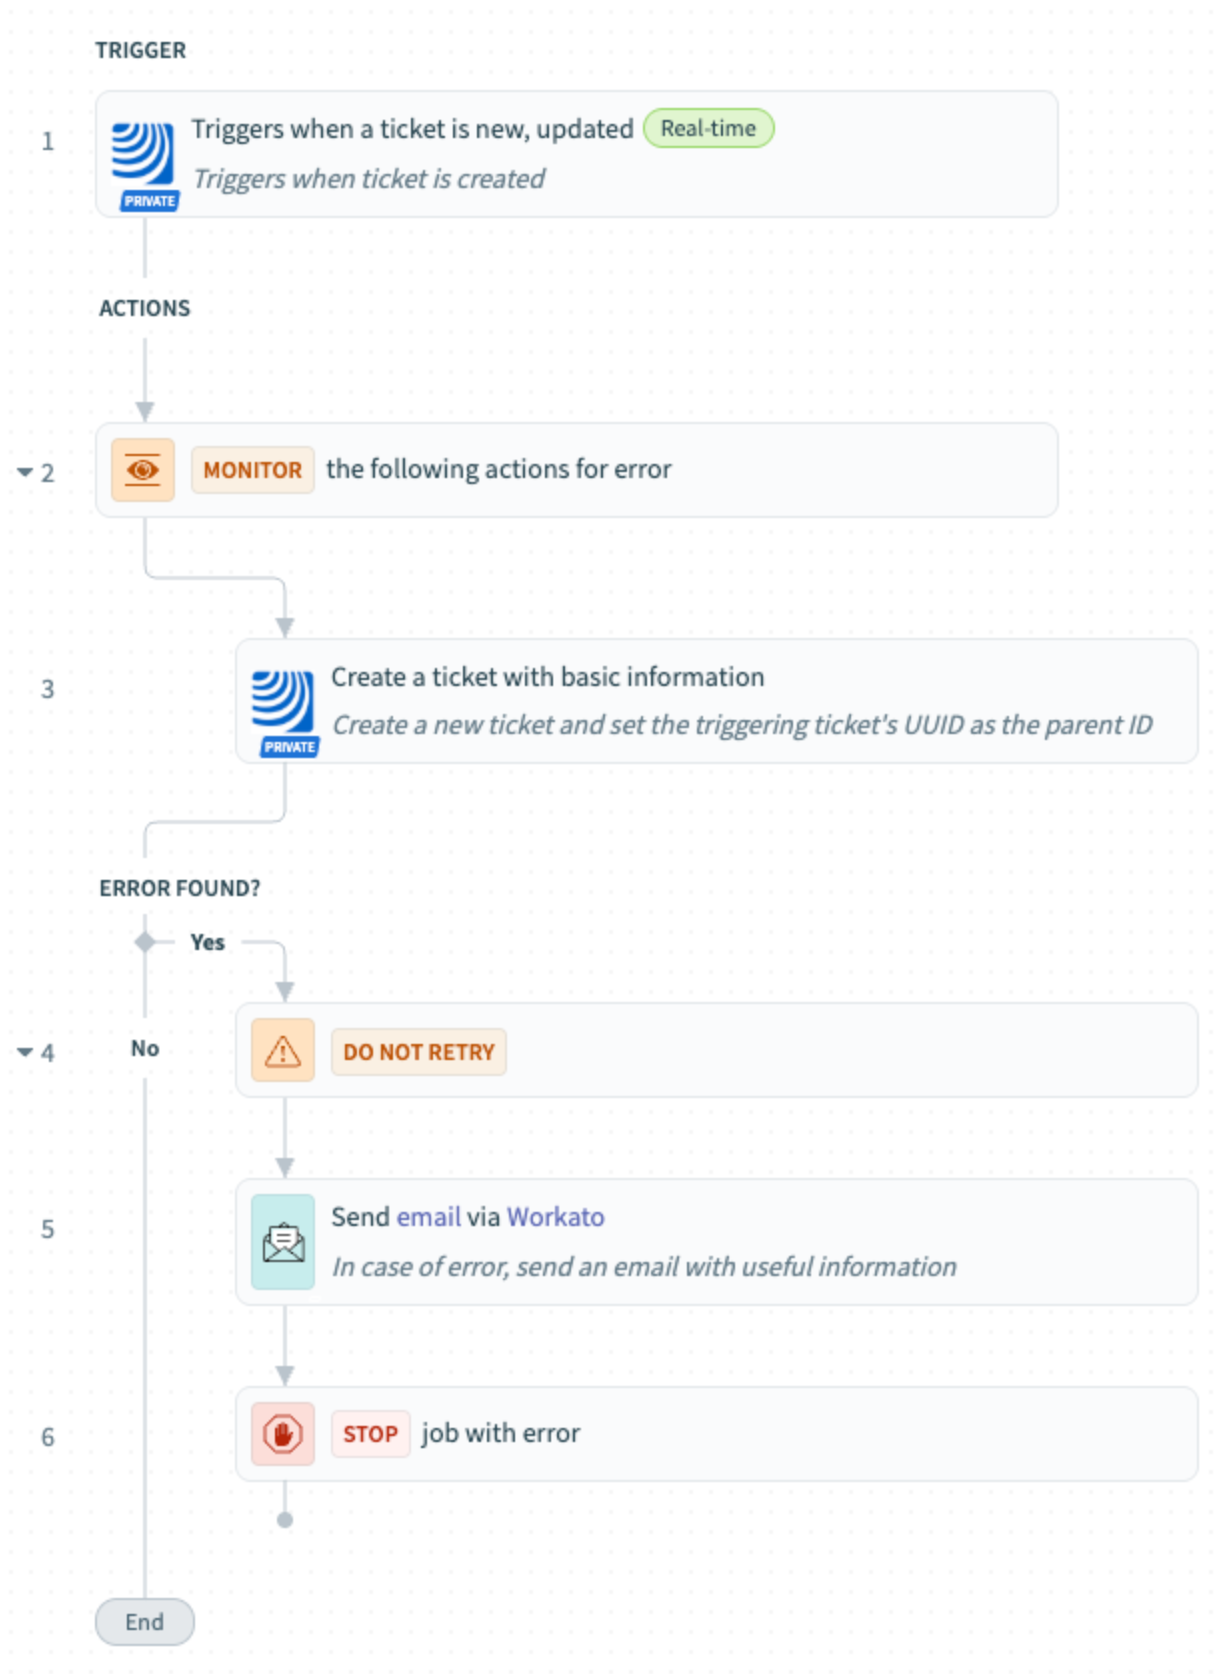
Task: Collapse step 2 using its arrow
Action: [25, 472]
